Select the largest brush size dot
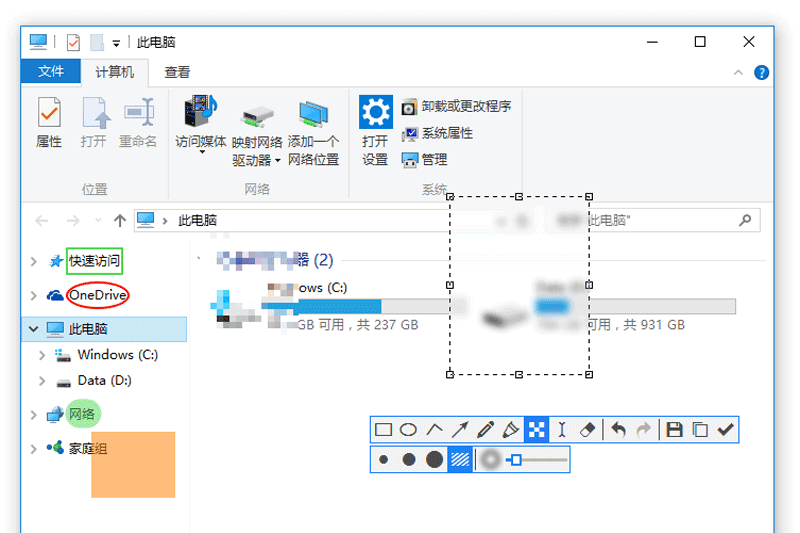Image resolution: width=800 pixels, height=533 pixels. (x=434, y=460)
